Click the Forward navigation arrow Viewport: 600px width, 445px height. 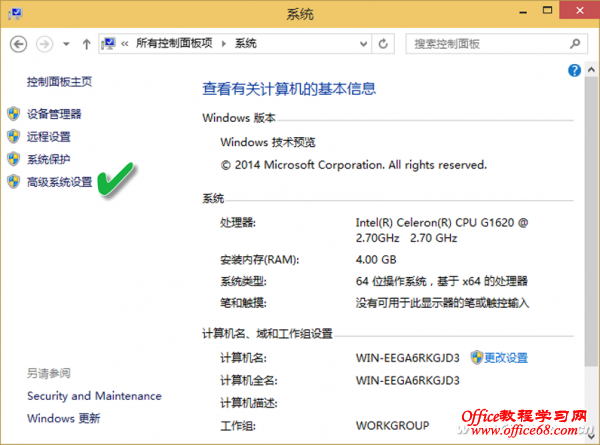pyautogui.click(x=44, y=44)
